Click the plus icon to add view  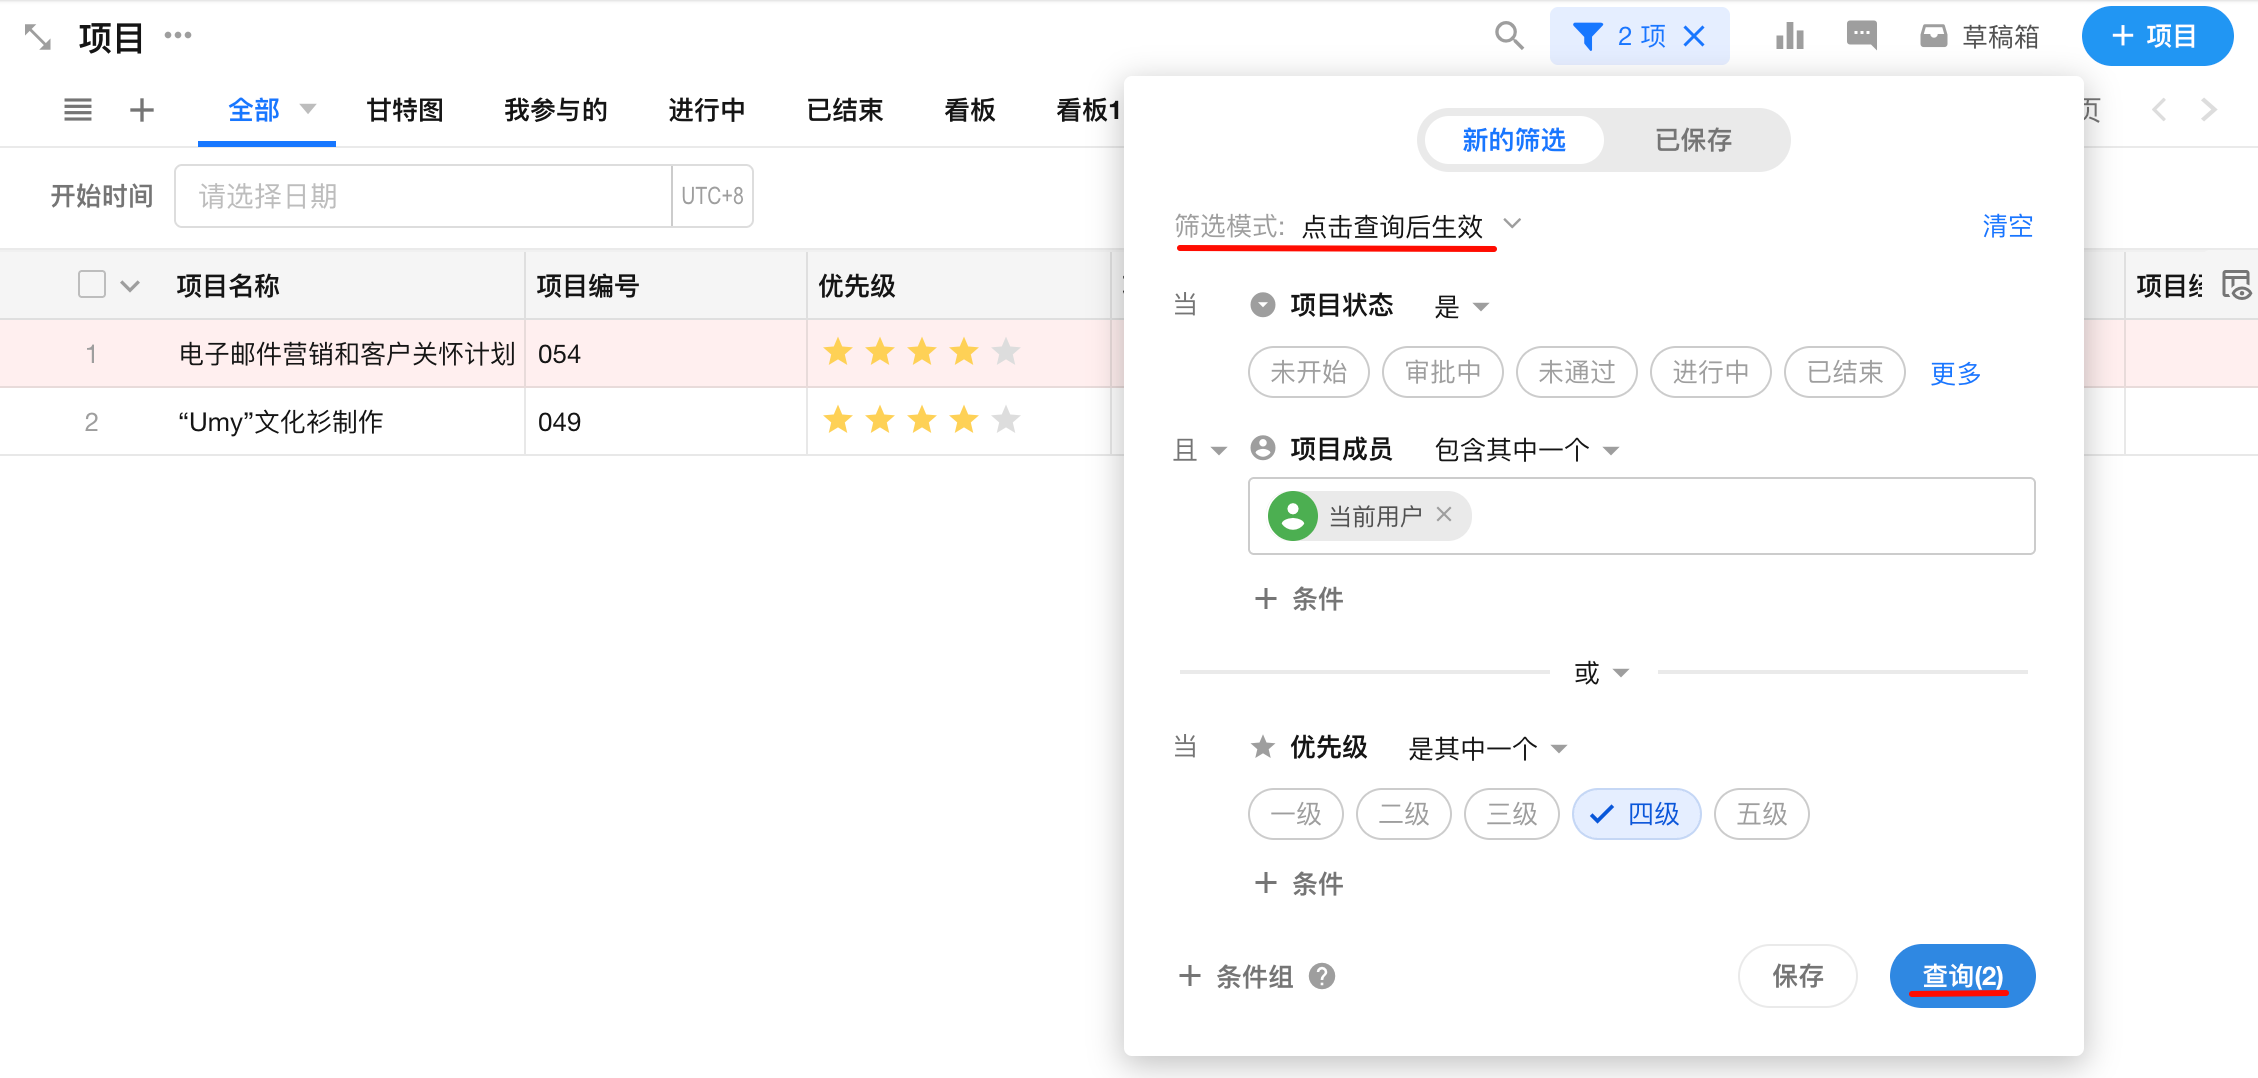coord(142,110)
